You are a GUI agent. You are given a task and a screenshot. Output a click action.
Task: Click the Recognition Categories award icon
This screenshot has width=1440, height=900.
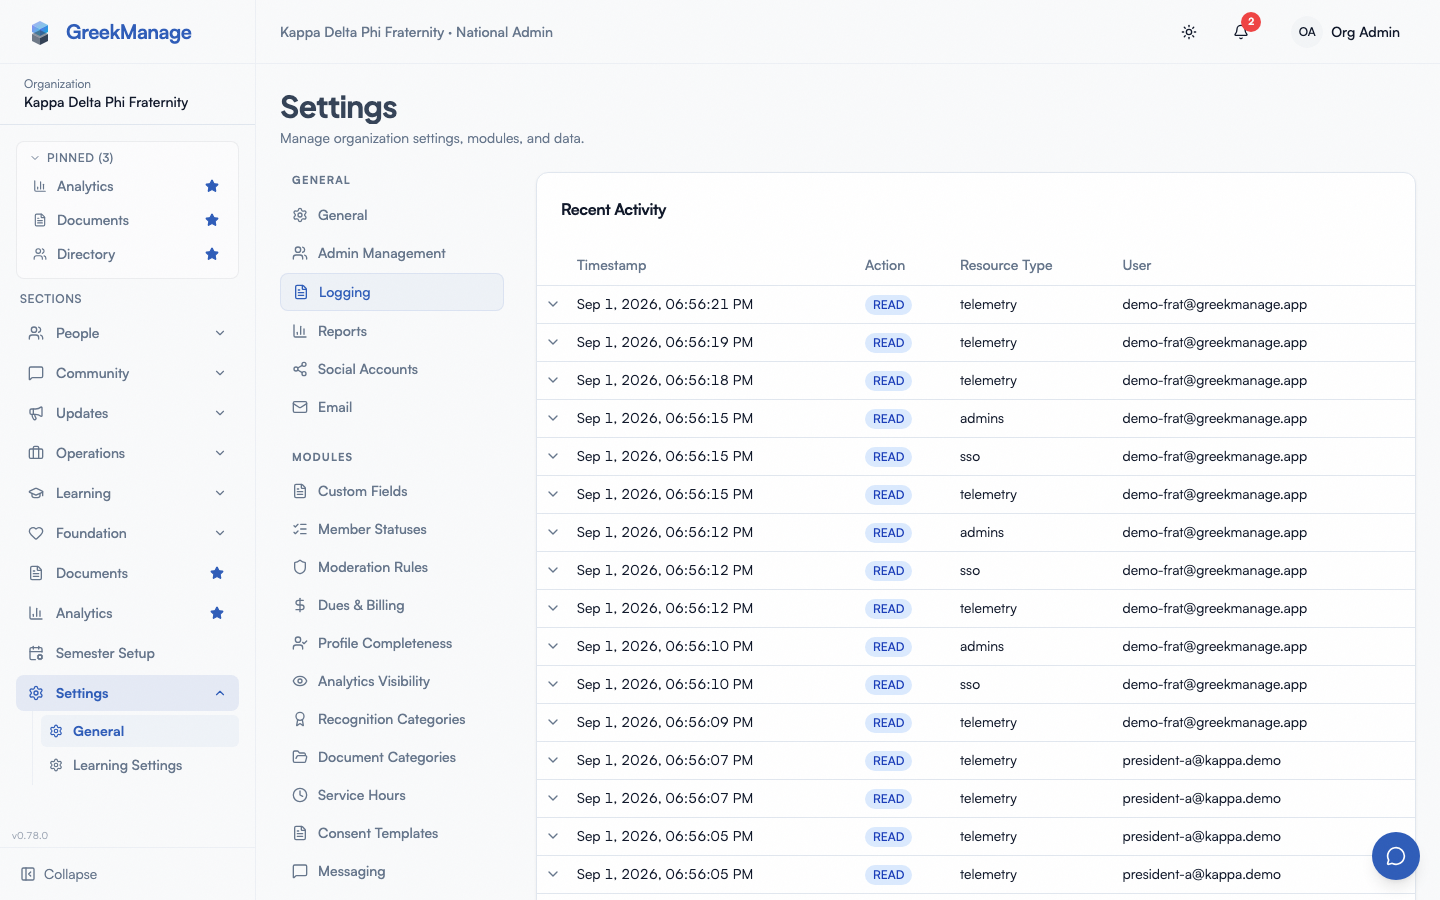(300, 719)
